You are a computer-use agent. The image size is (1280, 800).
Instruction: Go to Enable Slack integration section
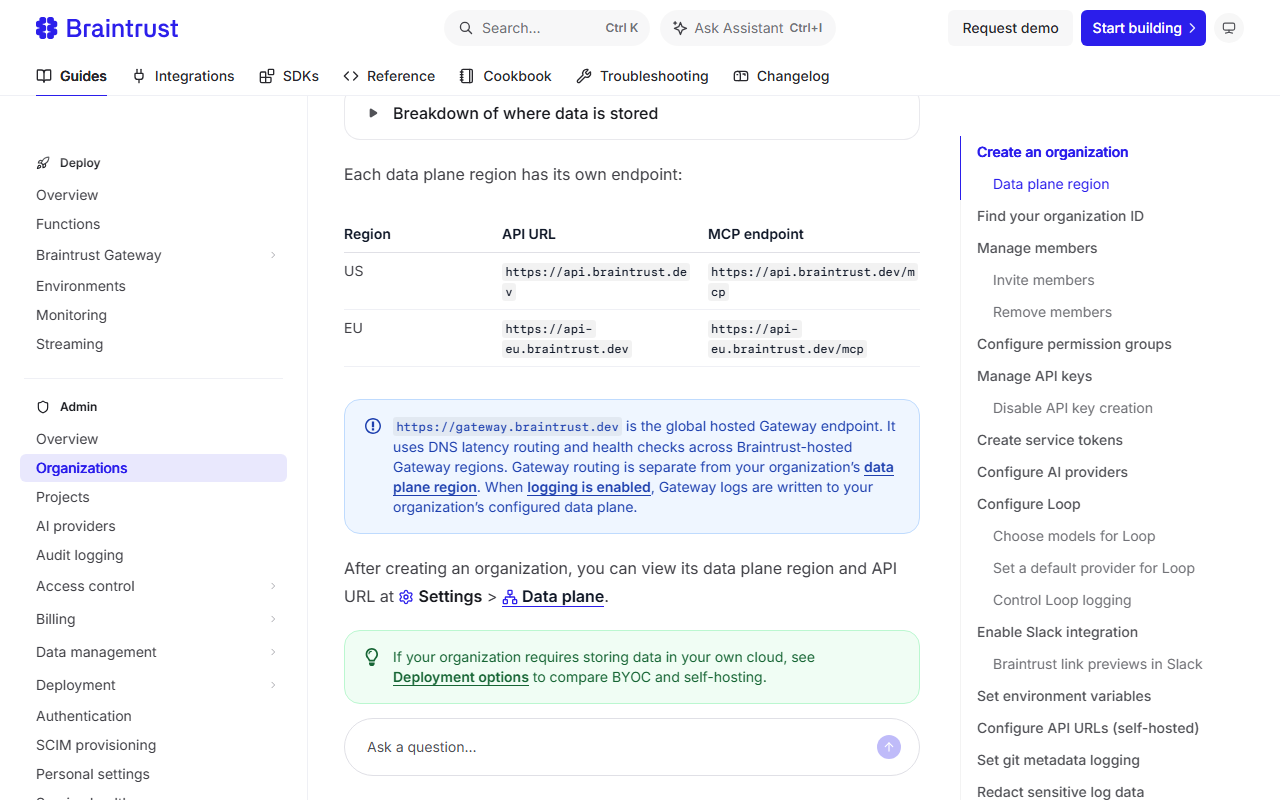[1057, 632]
